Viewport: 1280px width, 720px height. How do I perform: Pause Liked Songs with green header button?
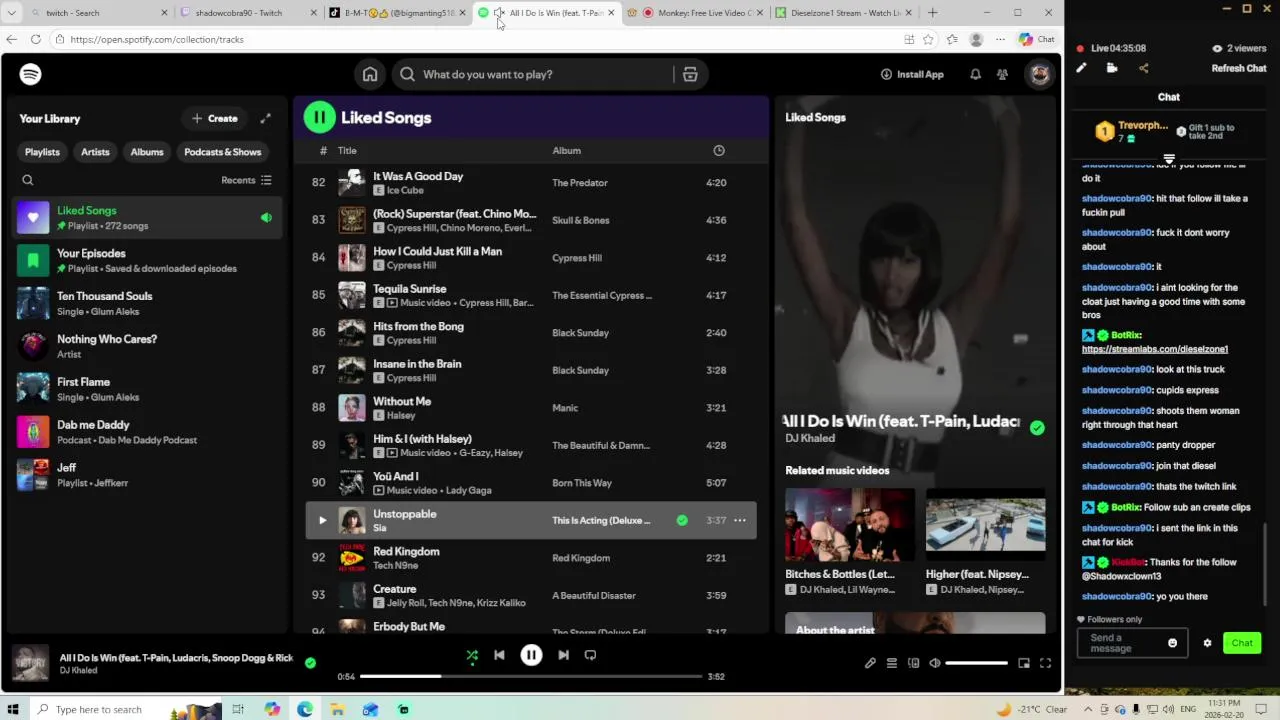[x=320, y=117]
